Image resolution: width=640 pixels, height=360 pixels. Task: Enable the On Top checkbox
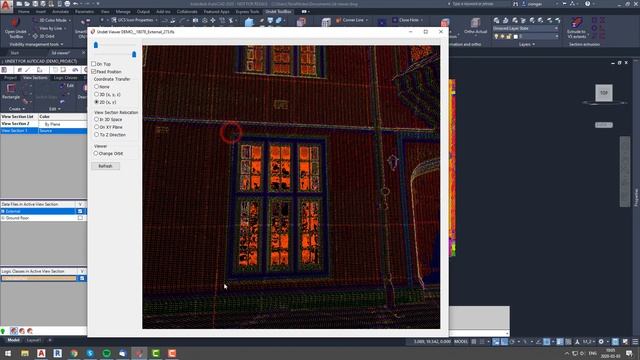[x=94, y=64]
